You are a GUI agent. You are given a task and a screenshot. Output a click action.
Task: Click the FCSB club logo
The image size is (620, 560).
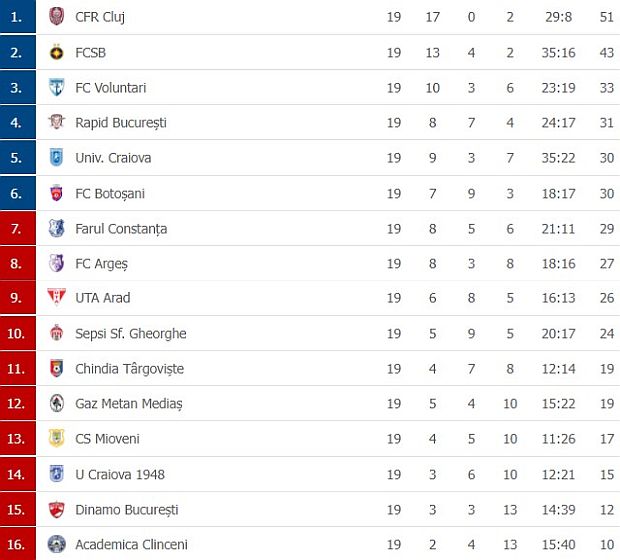(x=57, y=52)
